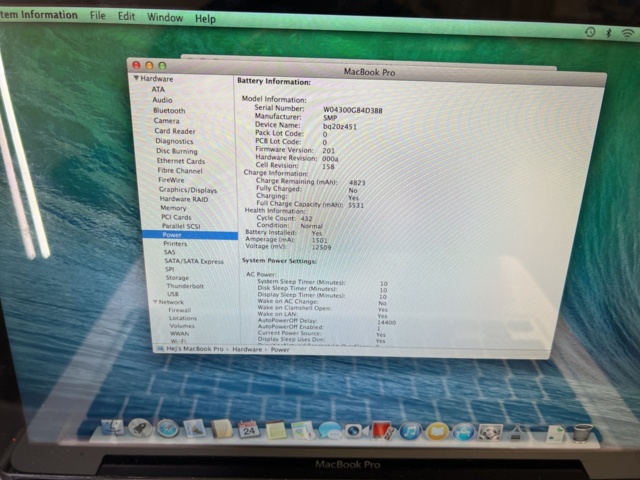Image resolution: width=640 pixels, height=480 pixels.
Task: Select the highlighted Power row
Action: coord(190,235)
